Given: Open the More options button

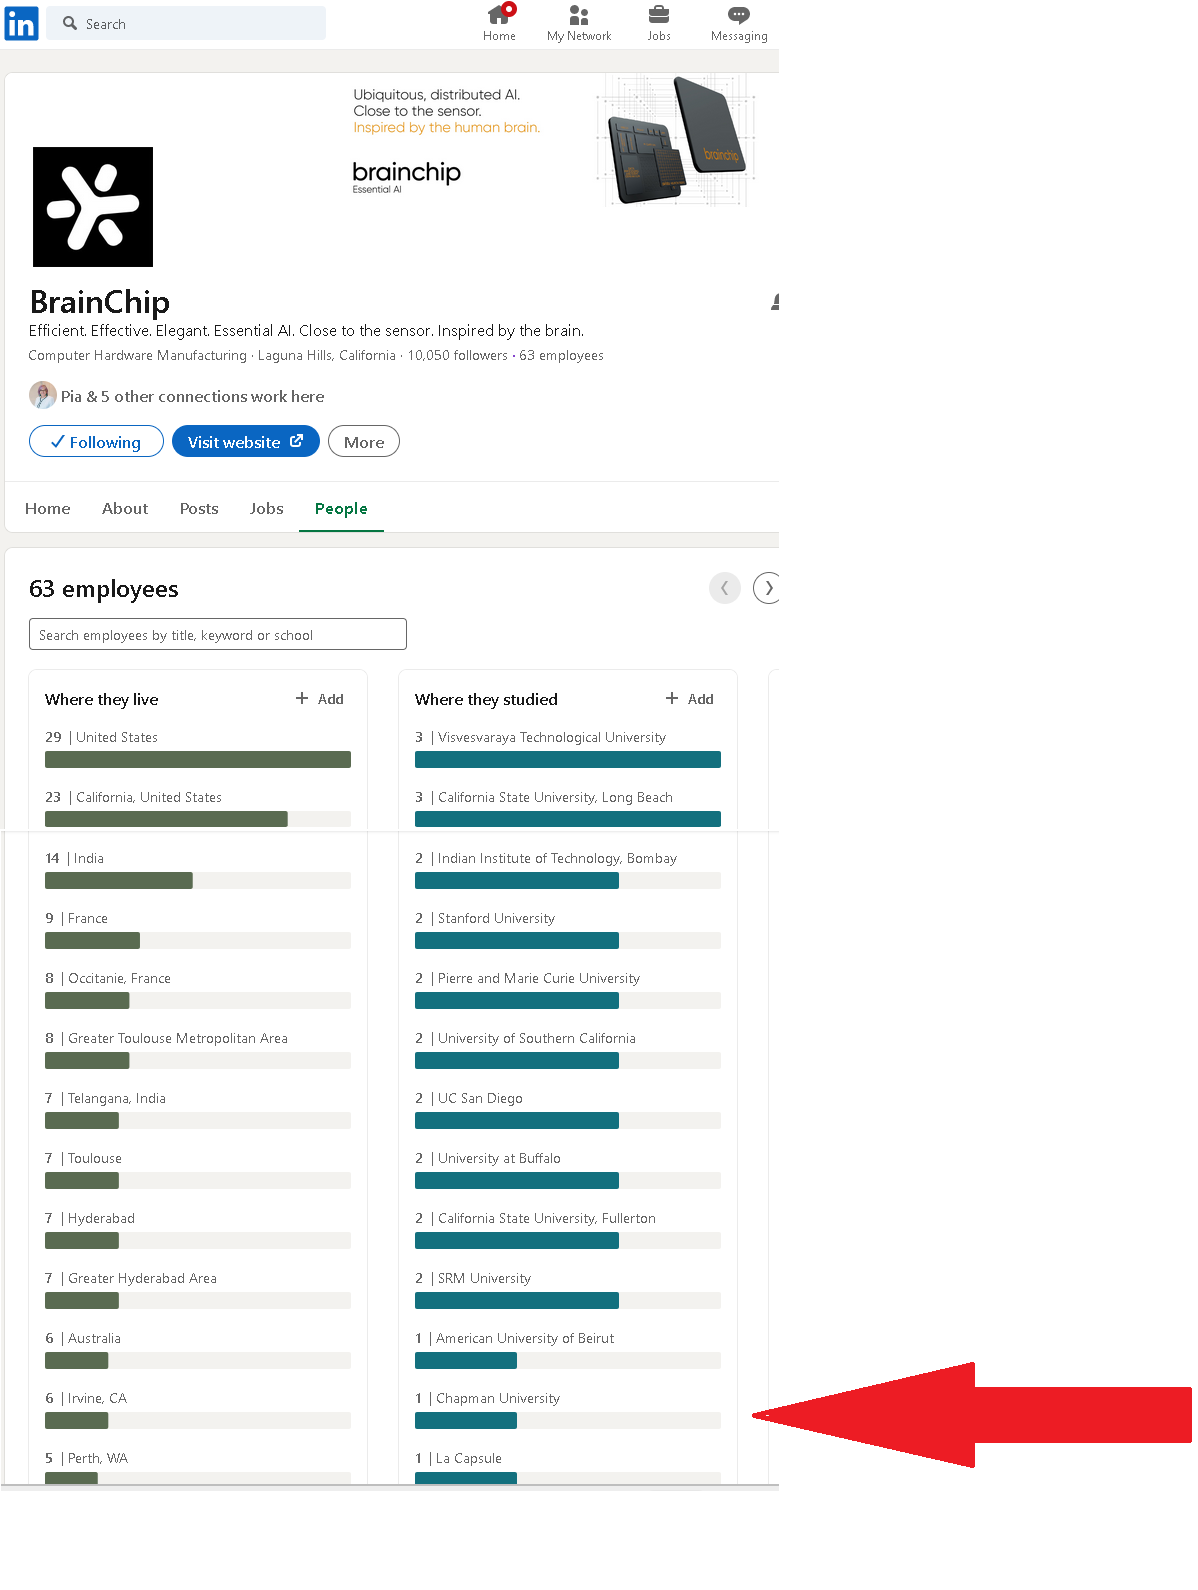Looking at the screenshot, I should 364,441.
